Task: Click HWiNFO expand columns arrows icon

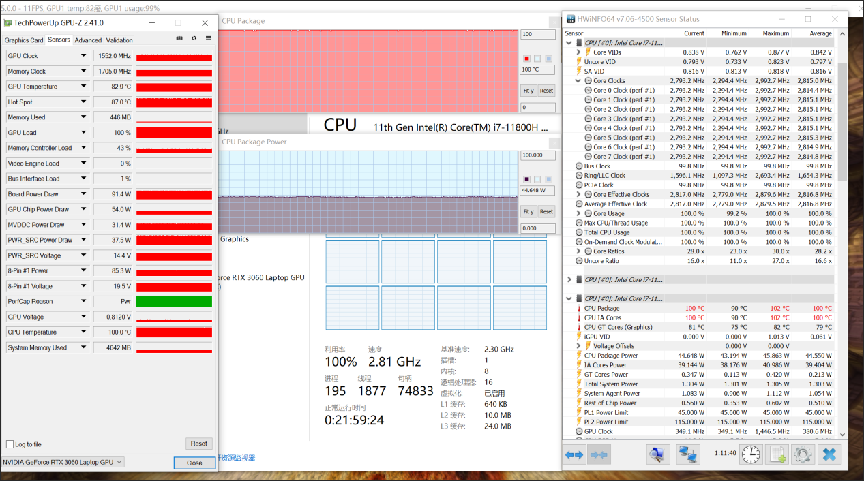Action: point(576,455)
